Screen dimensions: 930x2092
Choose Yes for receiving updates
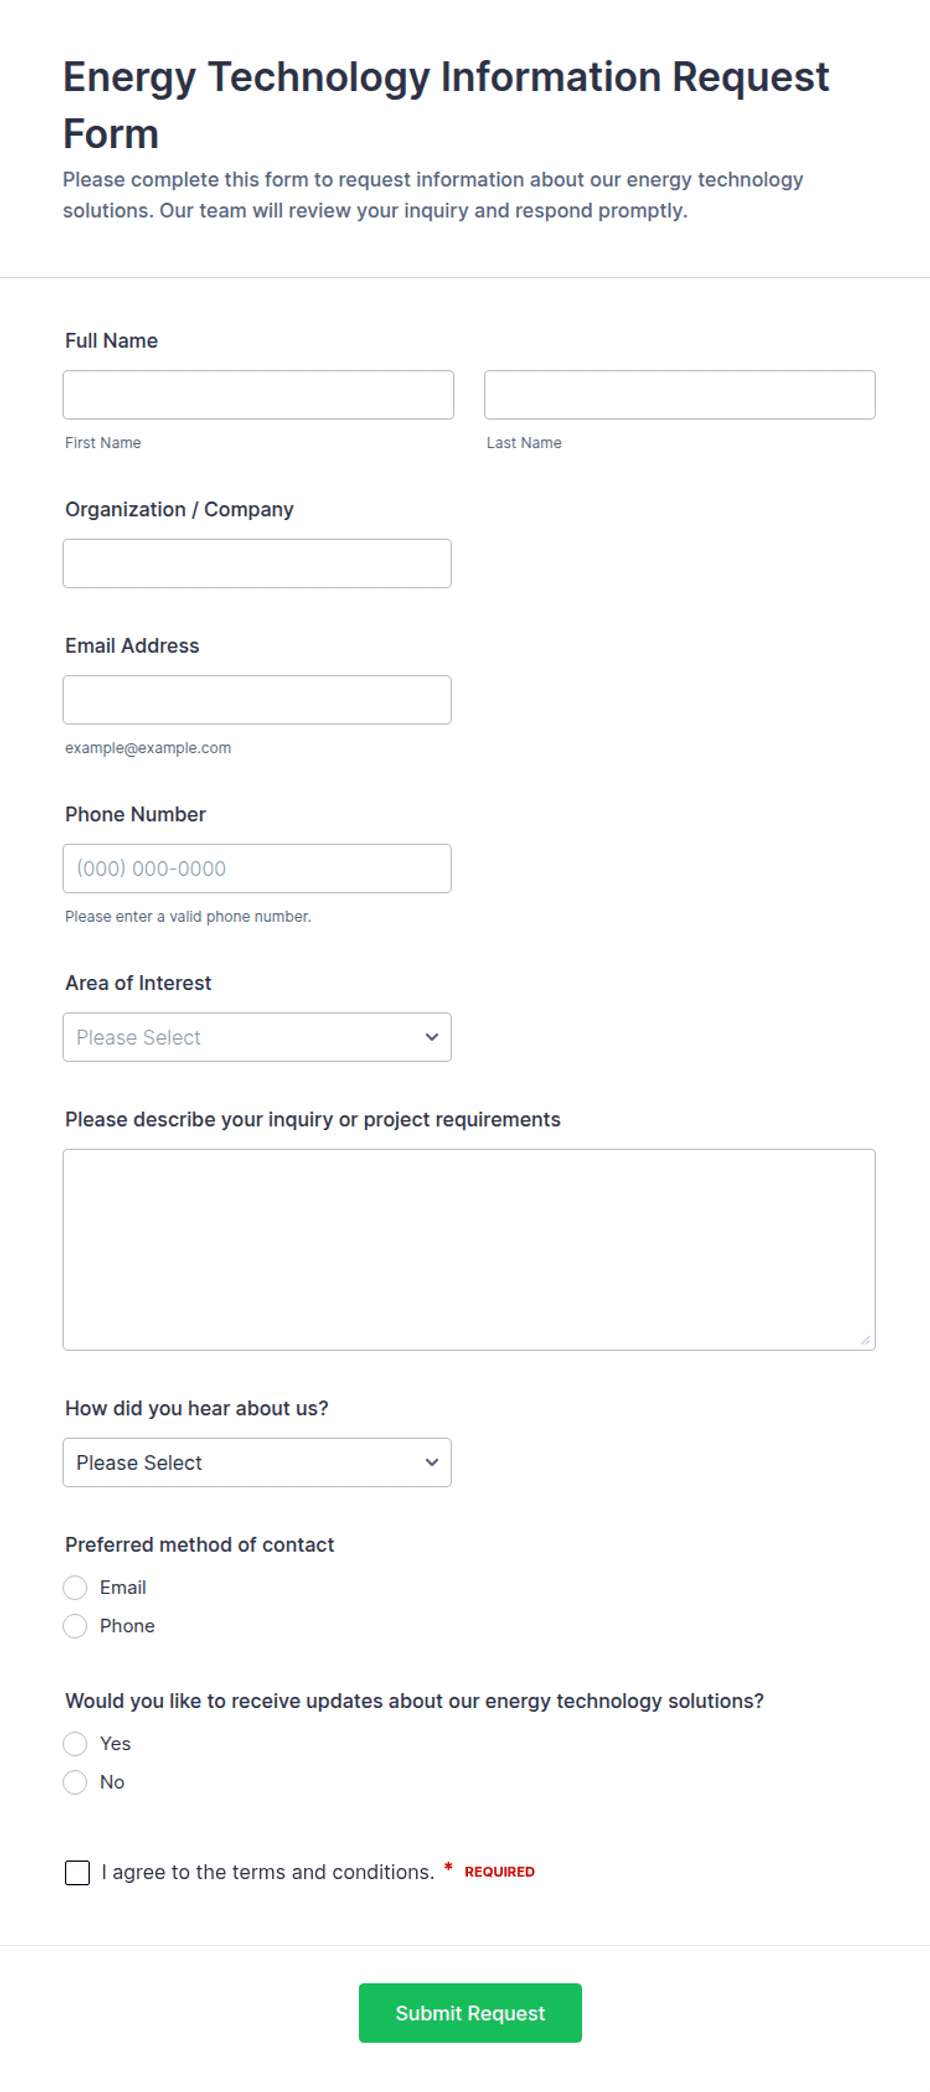pos(75,1744)
